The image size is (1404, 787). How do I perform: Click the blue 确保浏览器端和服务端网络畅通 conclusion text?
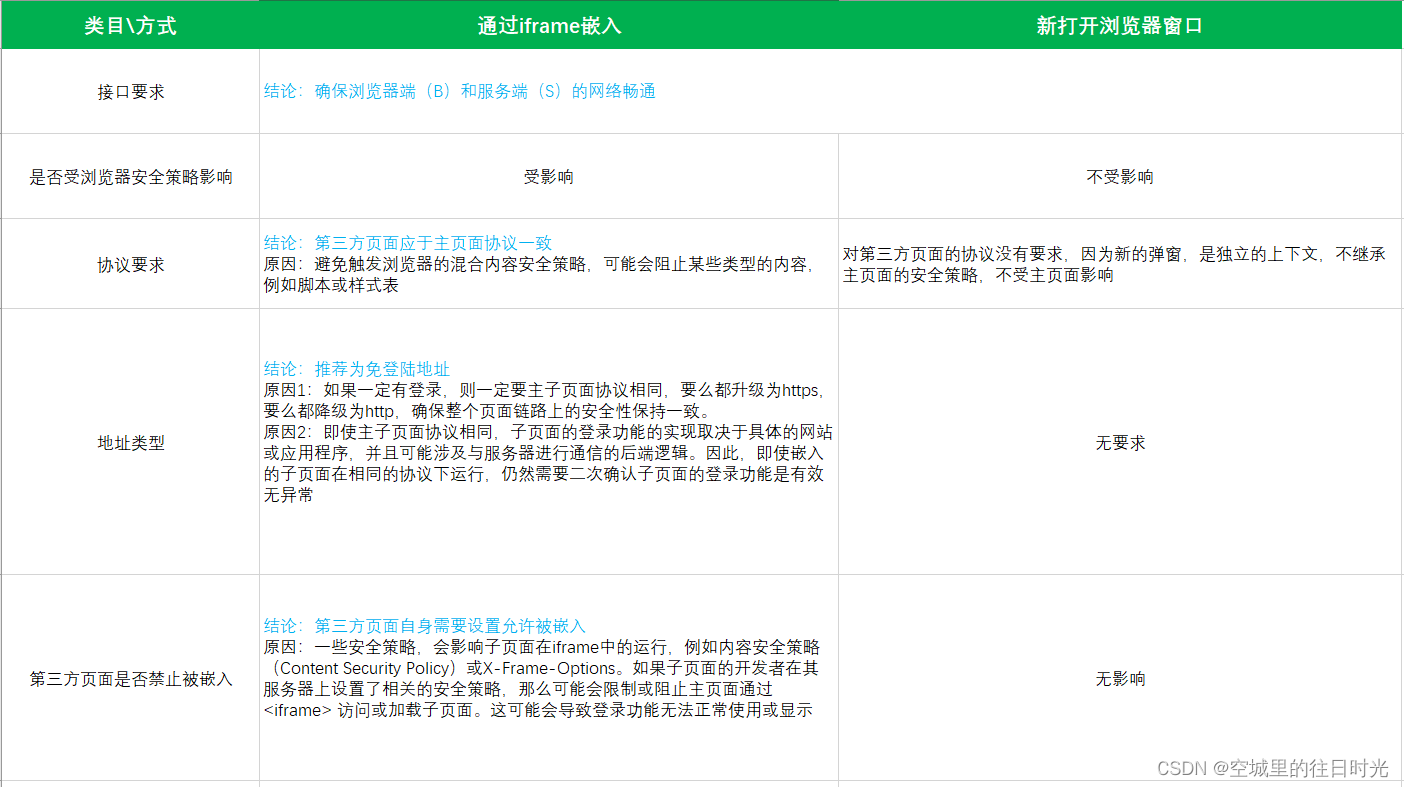click(460, 92)
